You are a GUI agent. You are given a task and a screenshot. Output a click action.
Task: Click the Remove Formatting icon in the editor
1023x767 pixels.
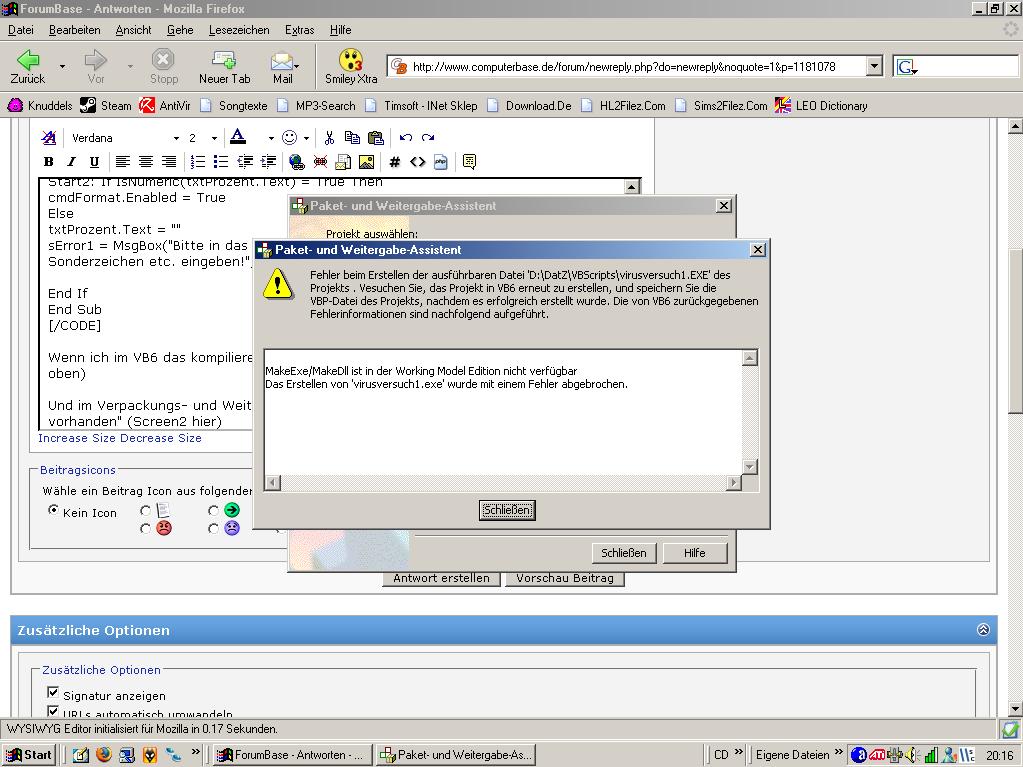click(48, 138)
